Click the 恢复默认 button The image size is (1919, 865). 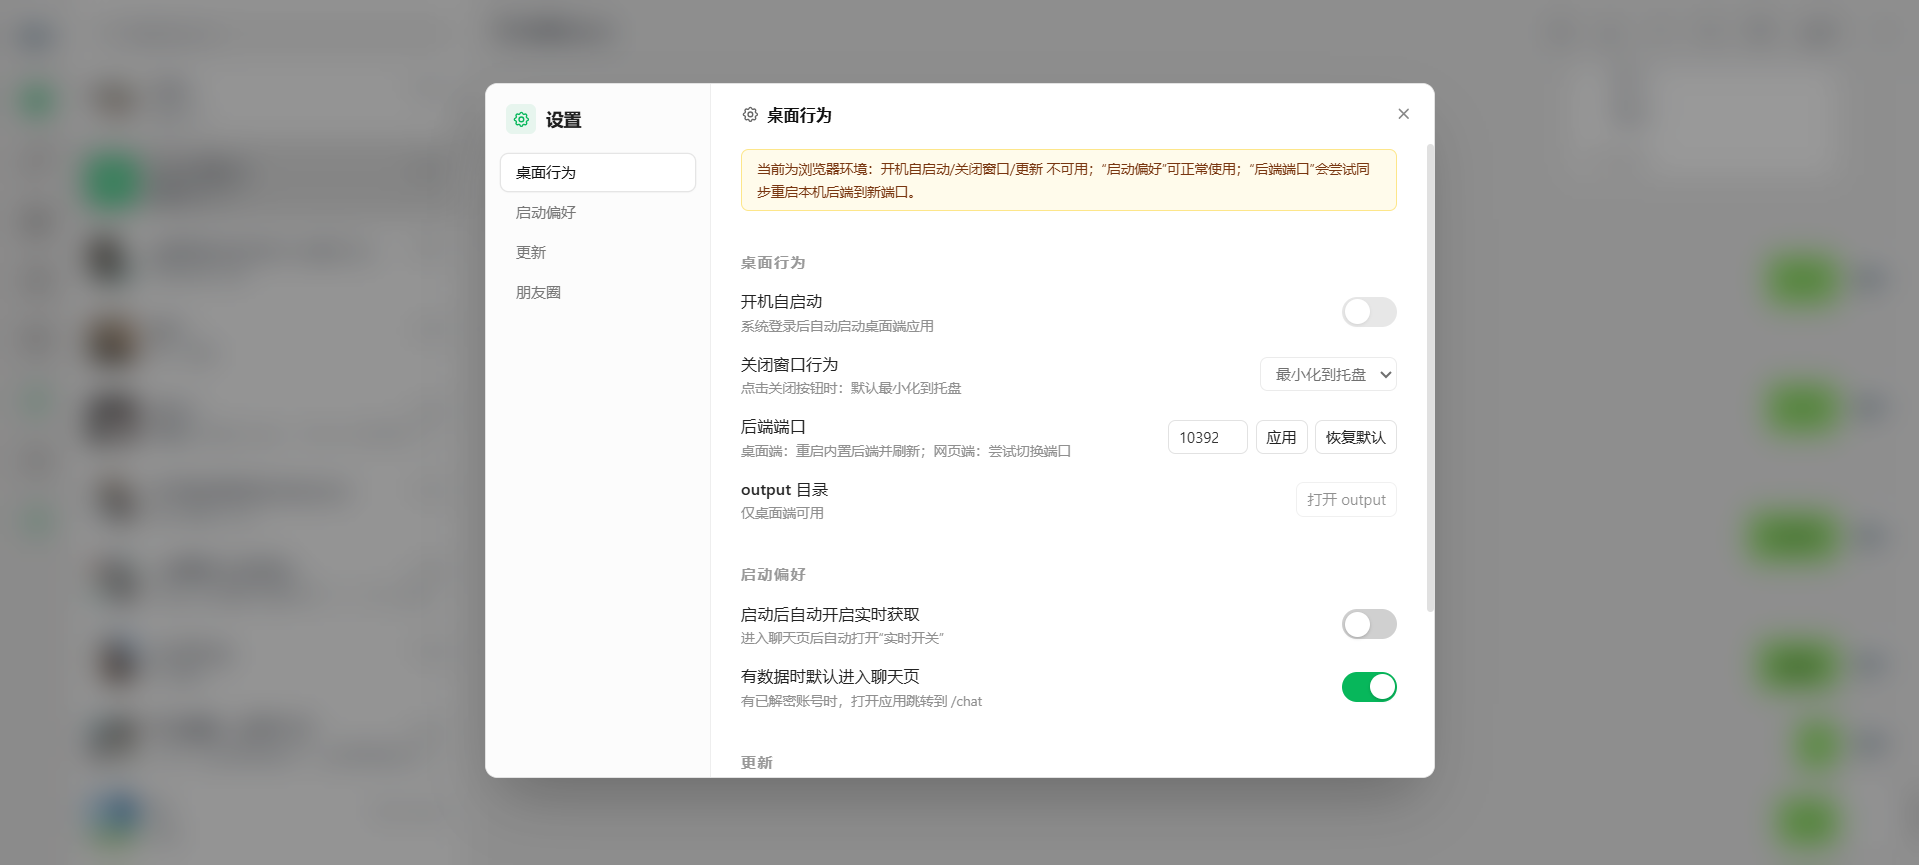pos(1355,437)
